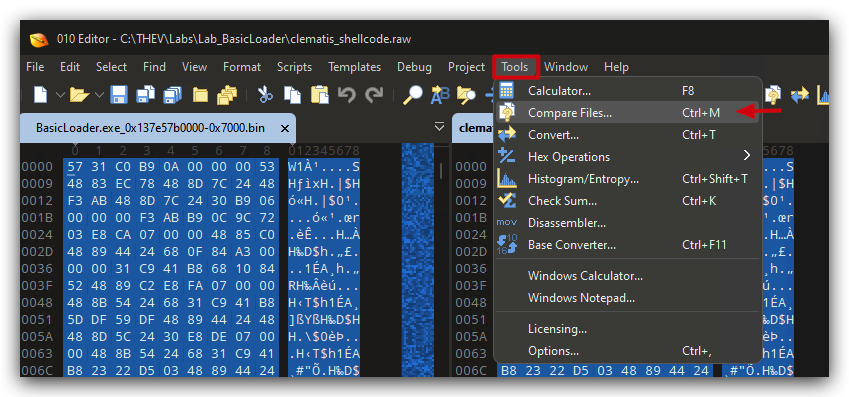This screenshot has width=849, height=397.
Task: Expand the Open File recent dropdown arrow
Action: [100, 95]
